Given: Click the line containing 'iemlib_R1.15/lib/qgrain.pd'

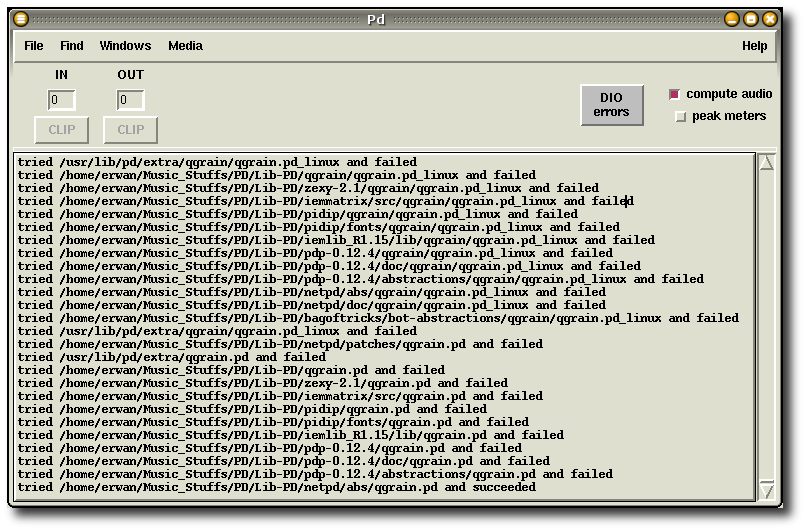Looking at the screenshot, I should 290,435.
